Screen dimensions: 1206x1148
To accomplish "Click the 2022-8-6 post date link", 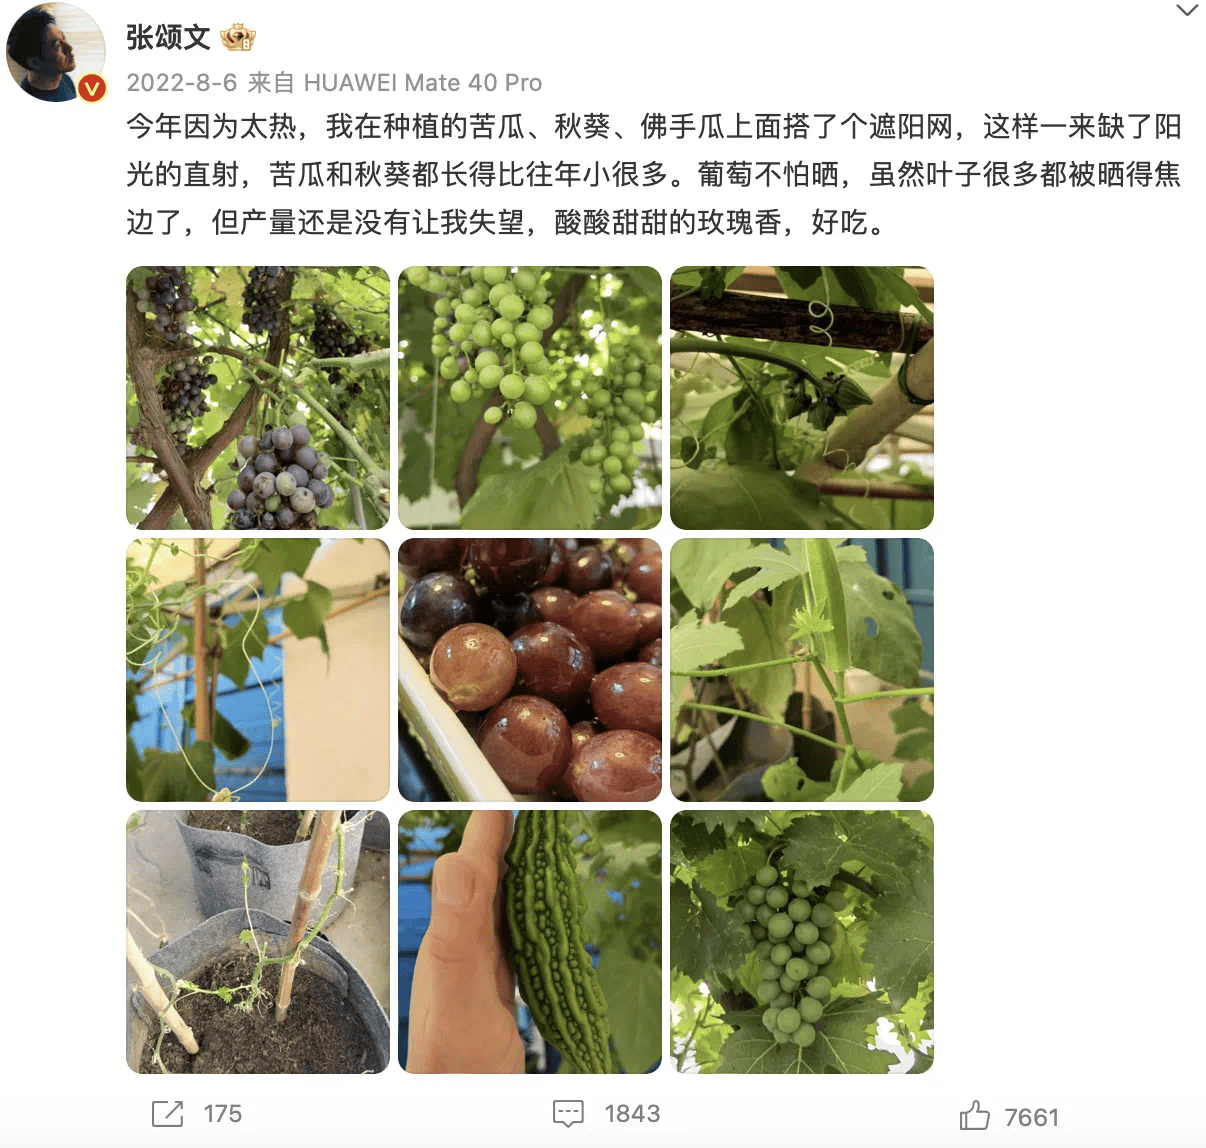I will click(x=182, y=83).
